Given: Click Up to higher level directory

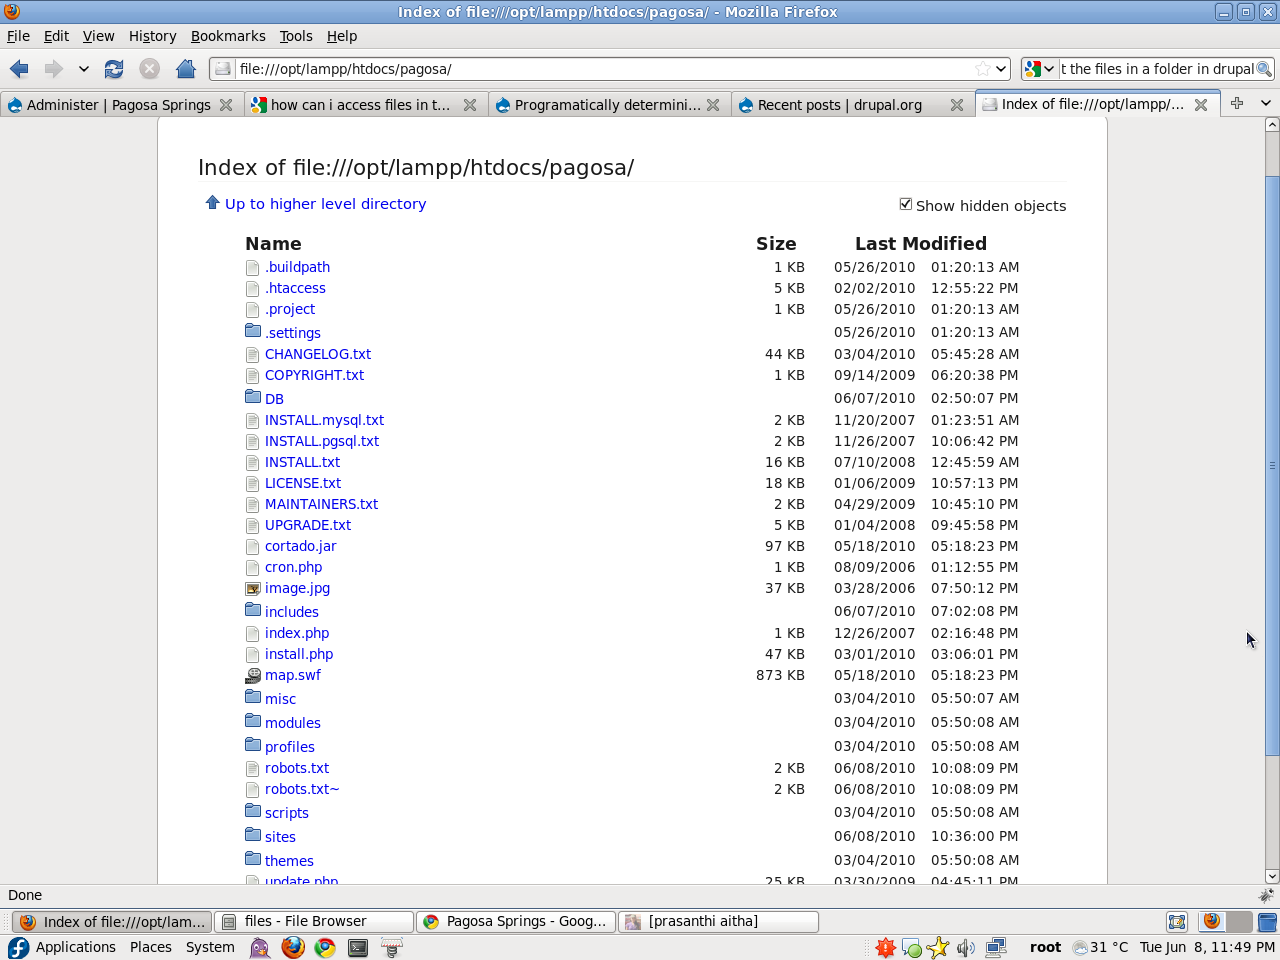Looking at the screenshot, I should pos(323,203).
